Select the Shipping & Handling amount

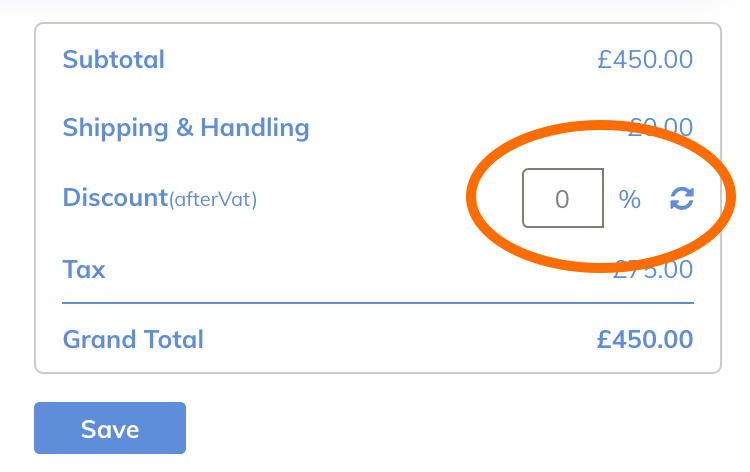[x=660, y=128]
